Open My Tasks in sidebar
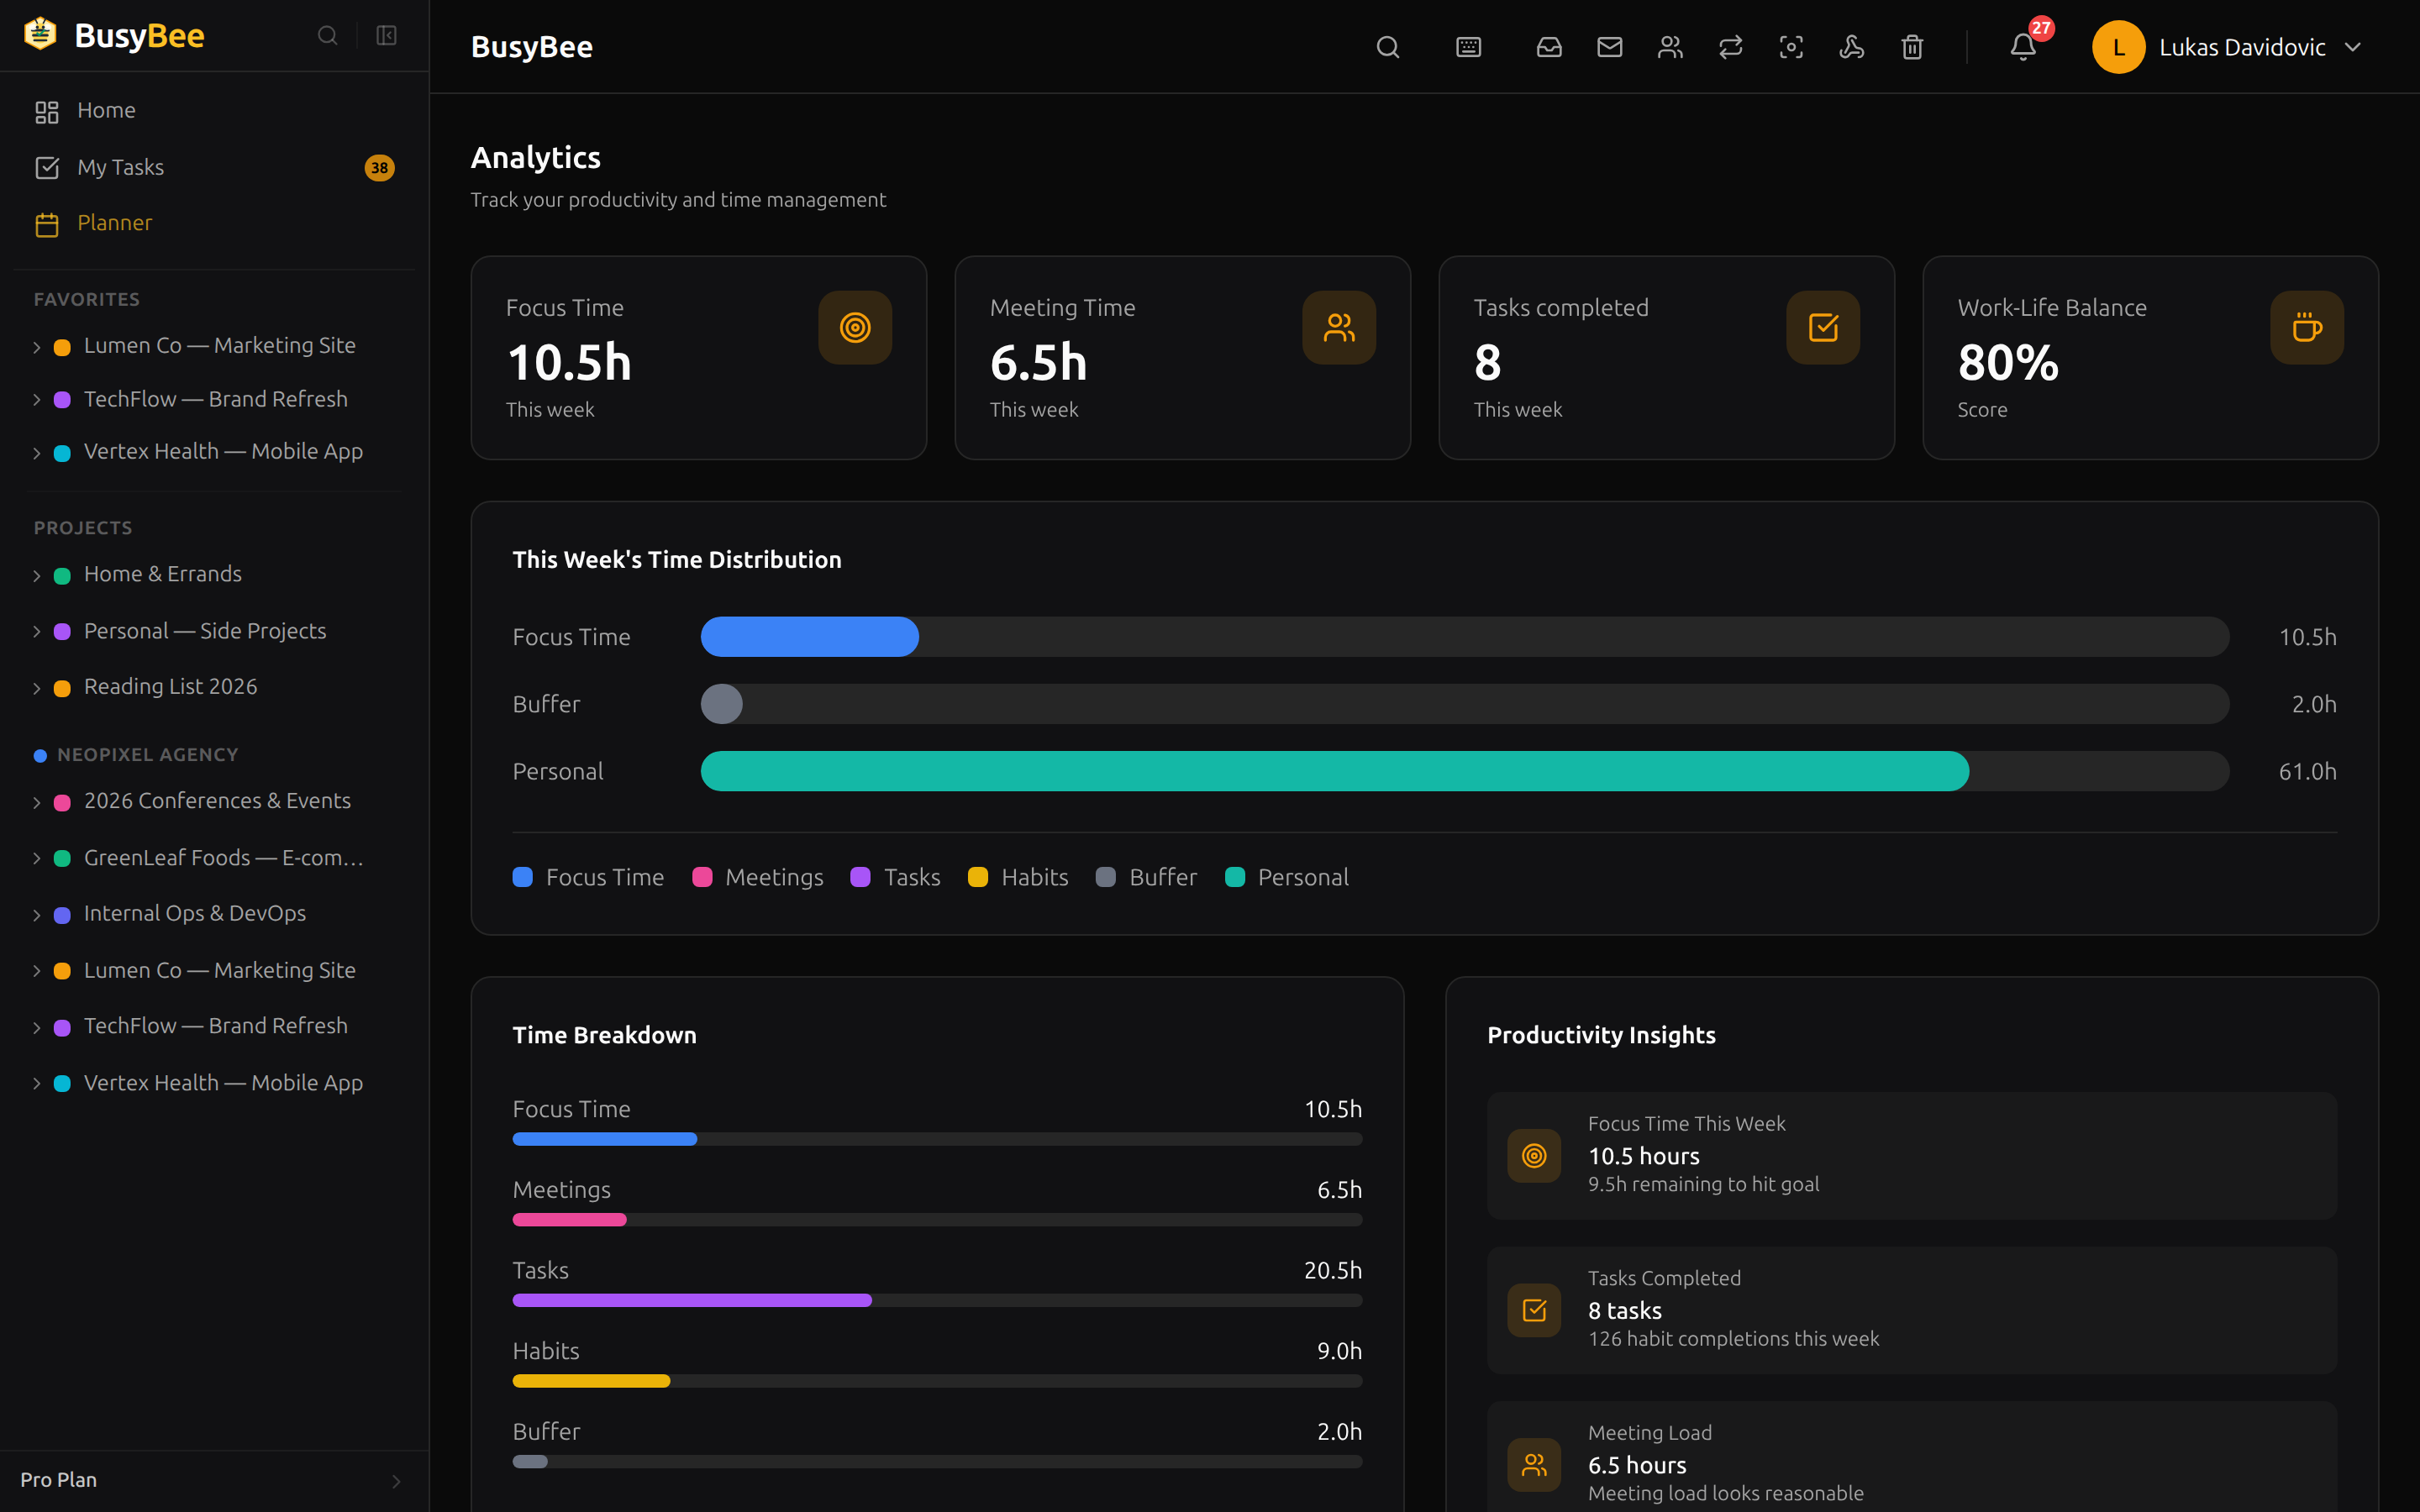This screenshot has width=2420, height=1512. click(214, 167)
